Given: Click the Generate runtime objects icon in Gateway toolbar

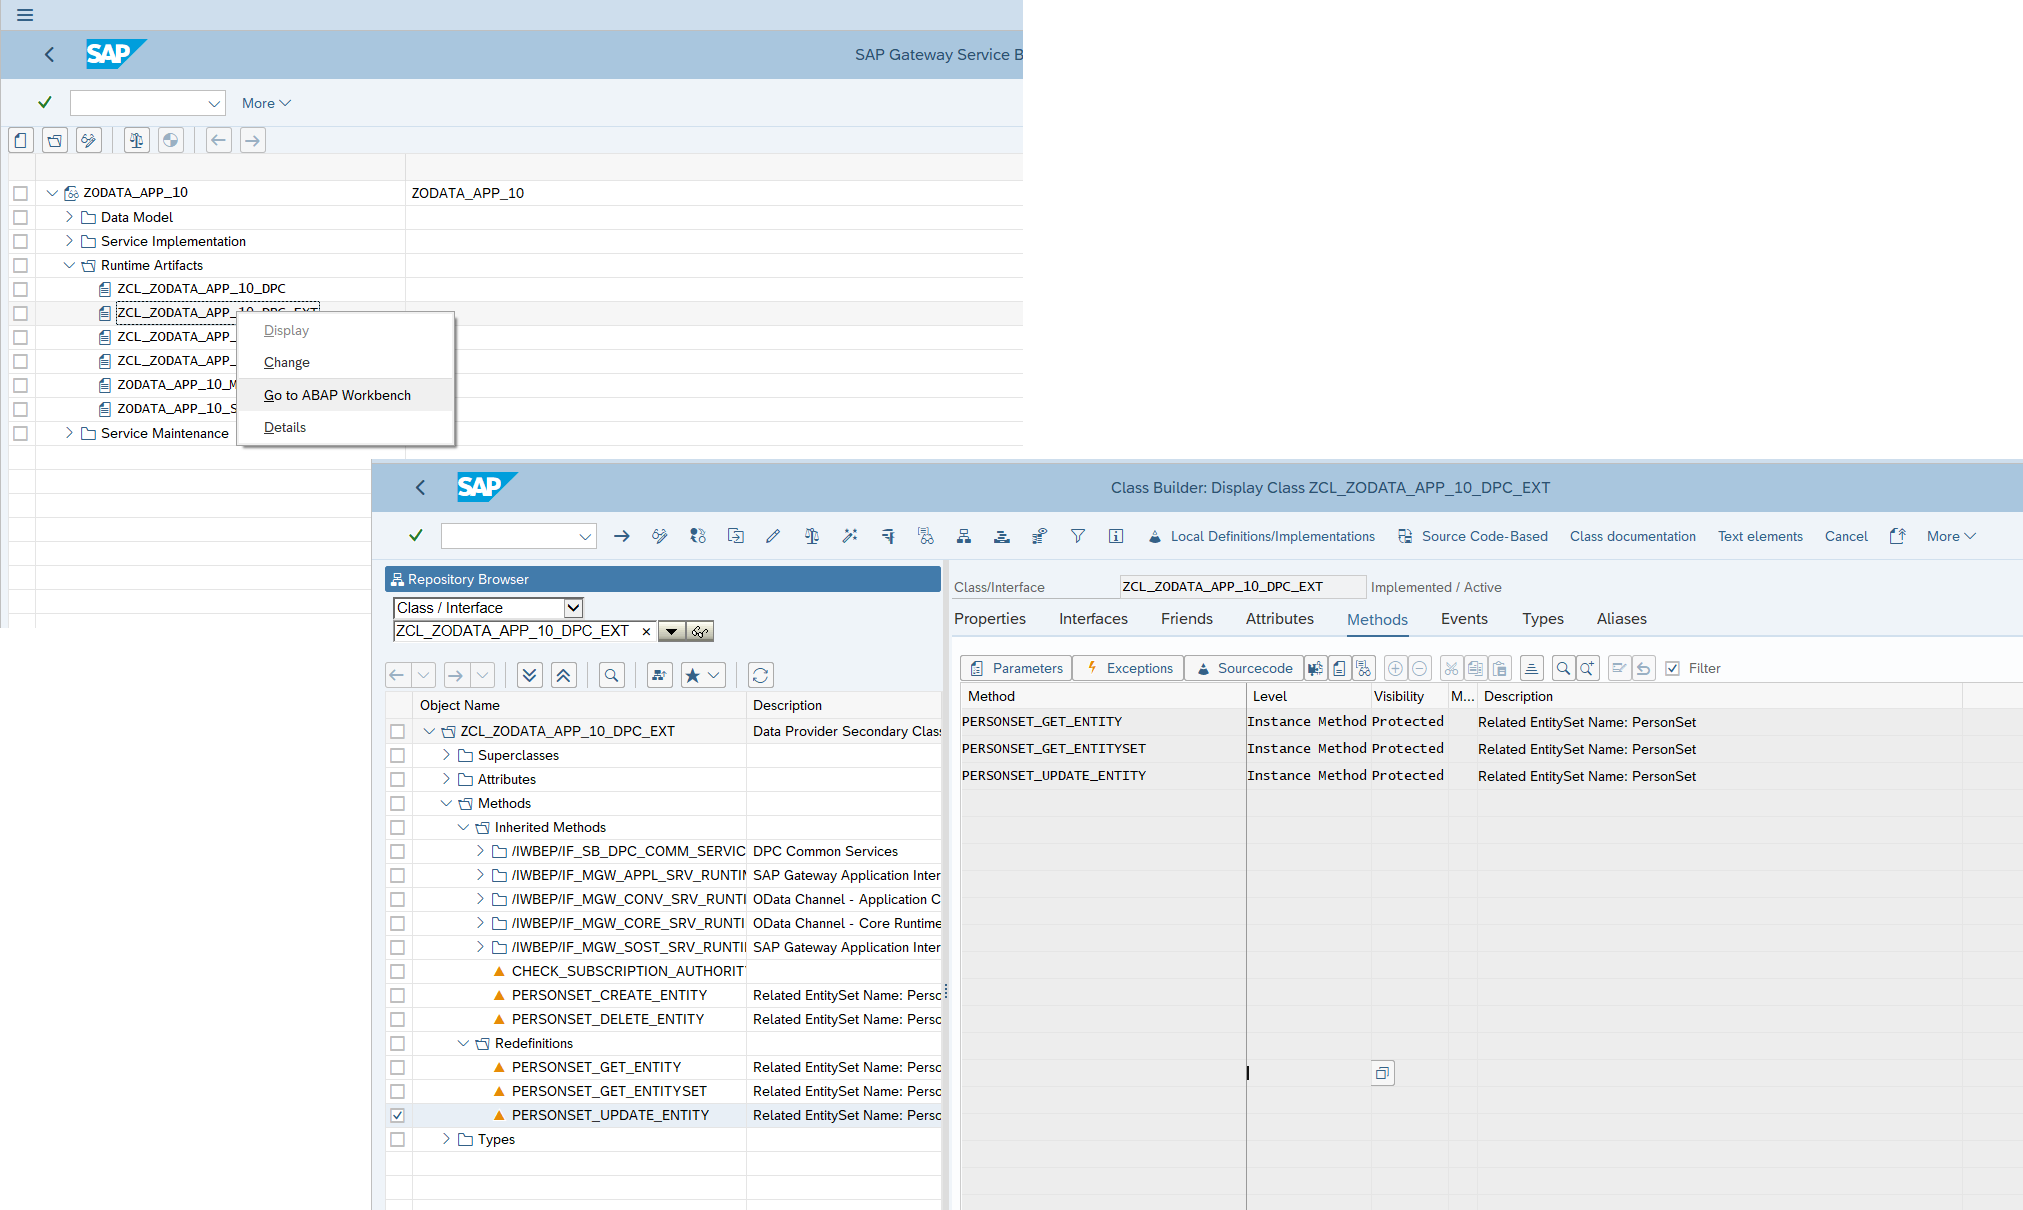Looking at the screenshot, I should 171,140.
